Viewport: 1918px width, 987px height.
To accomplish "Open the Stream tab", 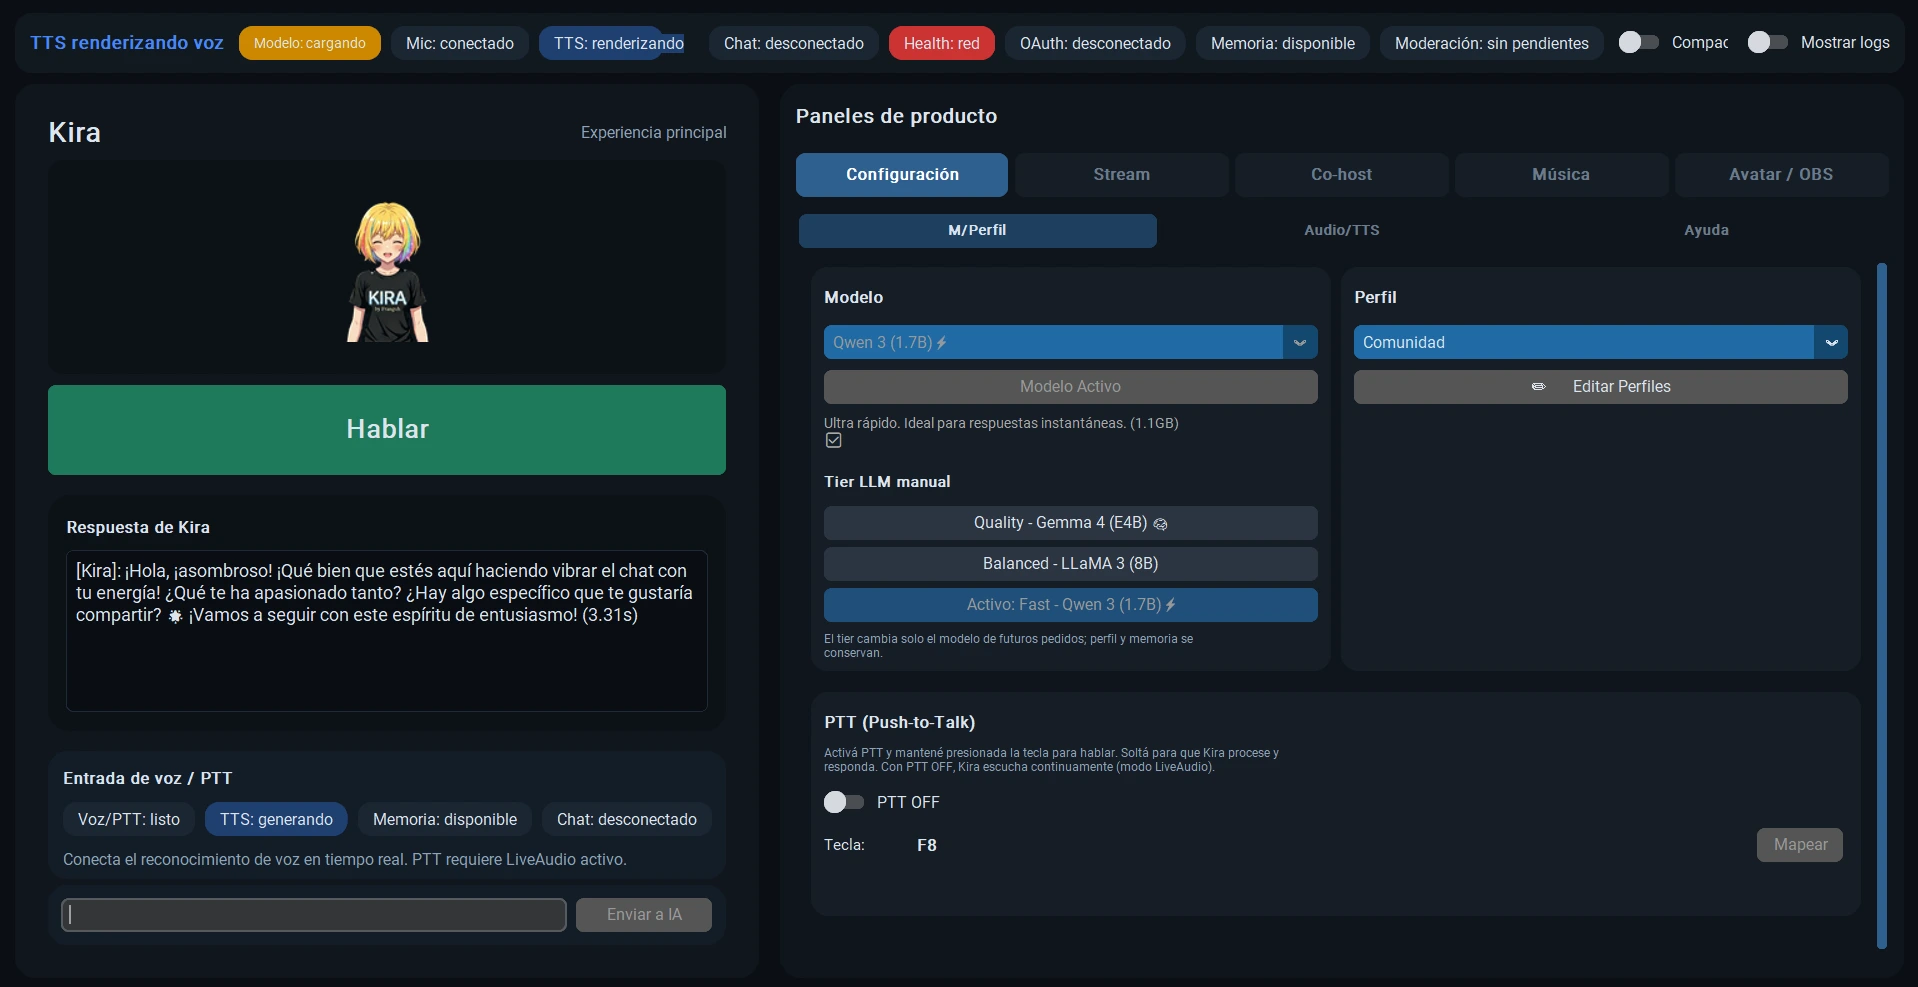I will (1121, 175).
